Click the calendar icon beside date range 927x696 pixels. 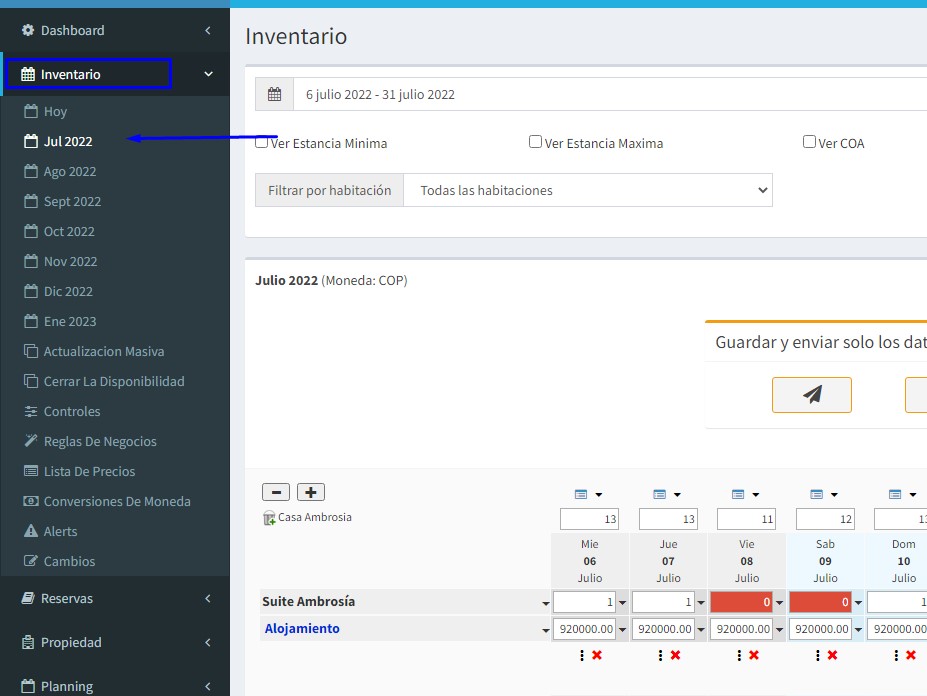[274, 94]
